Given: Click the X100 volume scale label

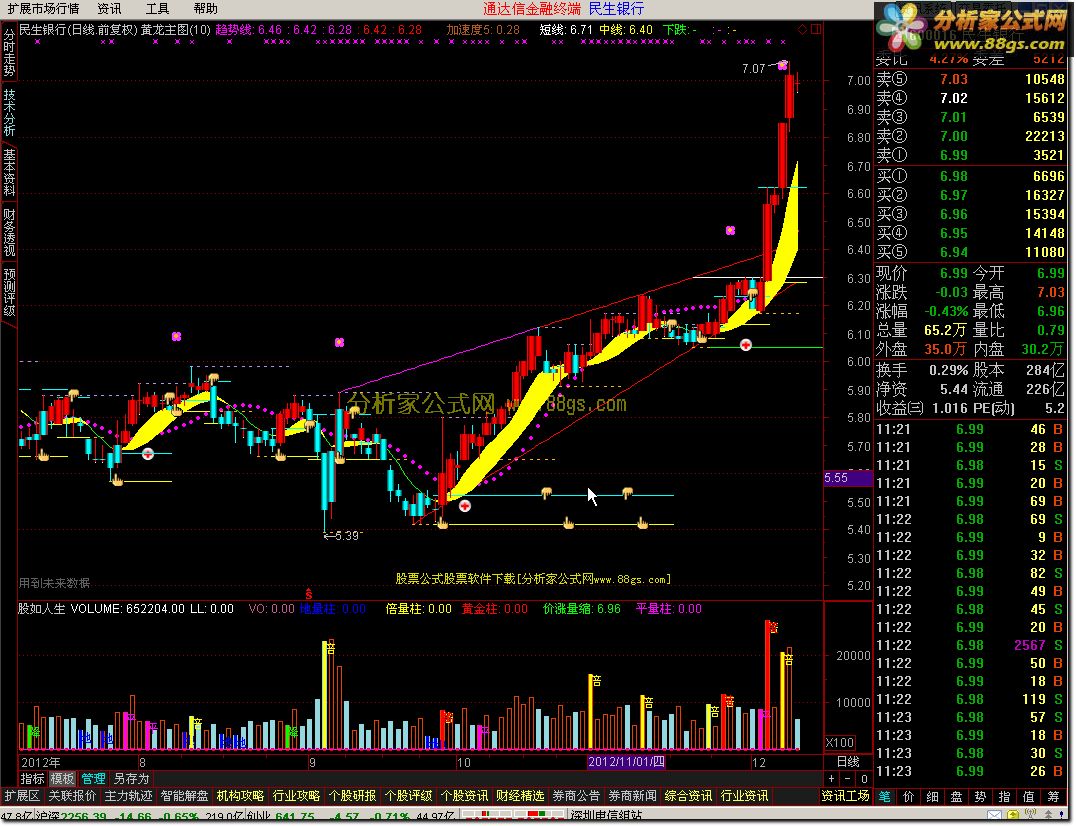Looking at the screenshot, I should 840,743.
